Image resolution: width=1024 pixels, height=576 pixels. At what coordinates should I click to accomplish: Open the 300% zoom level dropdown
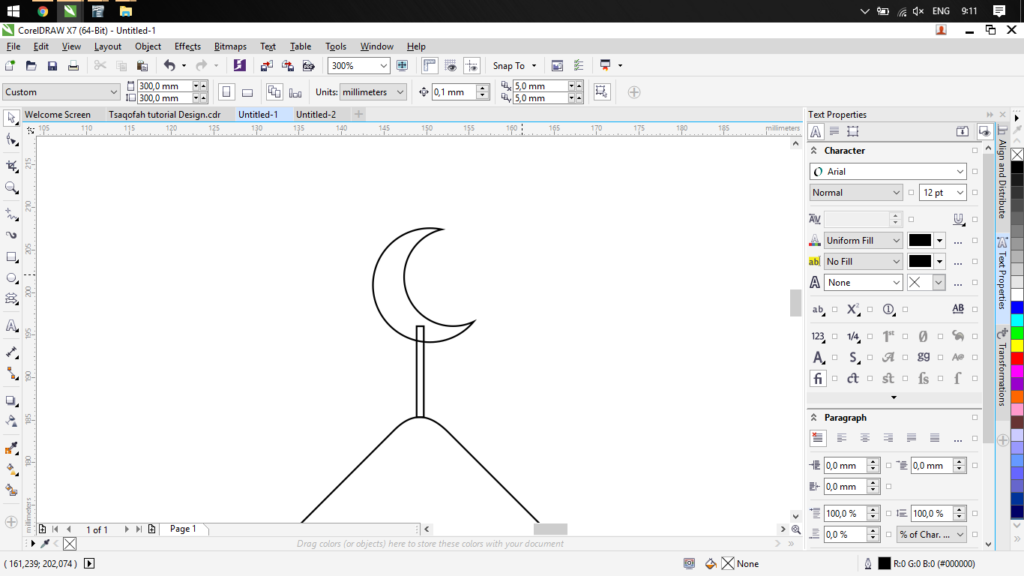pos(383,66)
